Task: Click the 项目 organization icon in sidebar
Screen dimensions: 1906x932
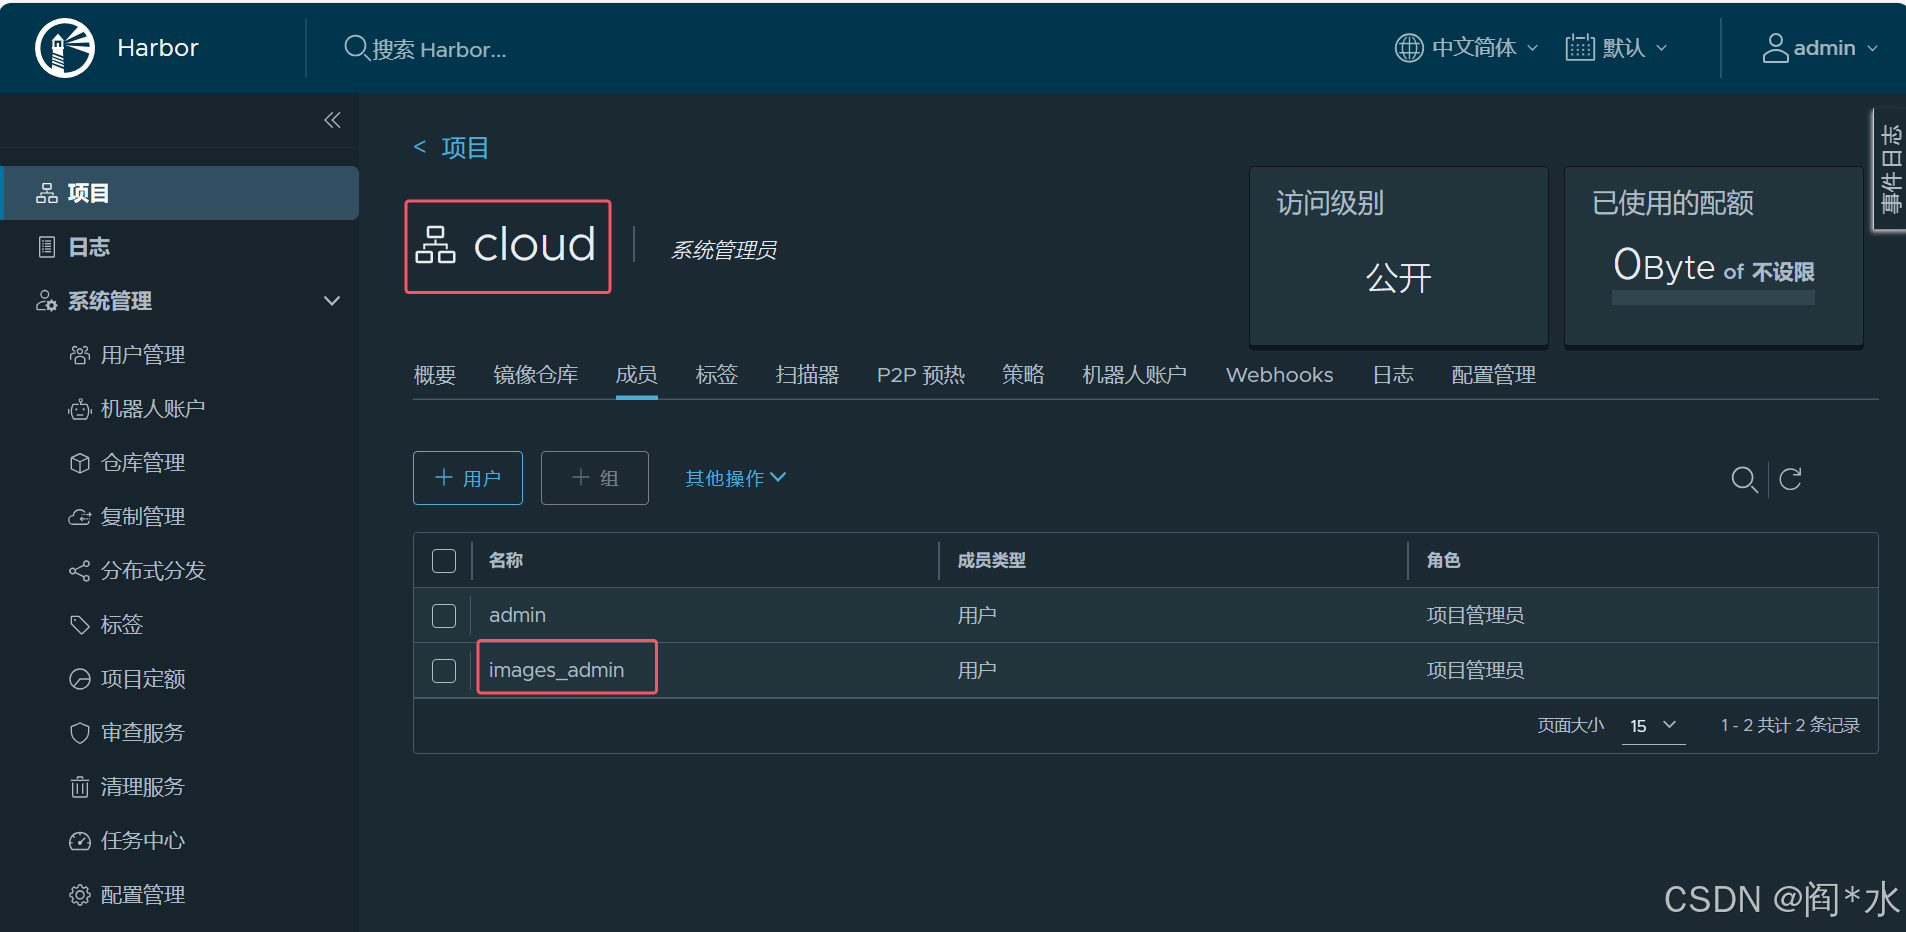Action: point(47,193)
